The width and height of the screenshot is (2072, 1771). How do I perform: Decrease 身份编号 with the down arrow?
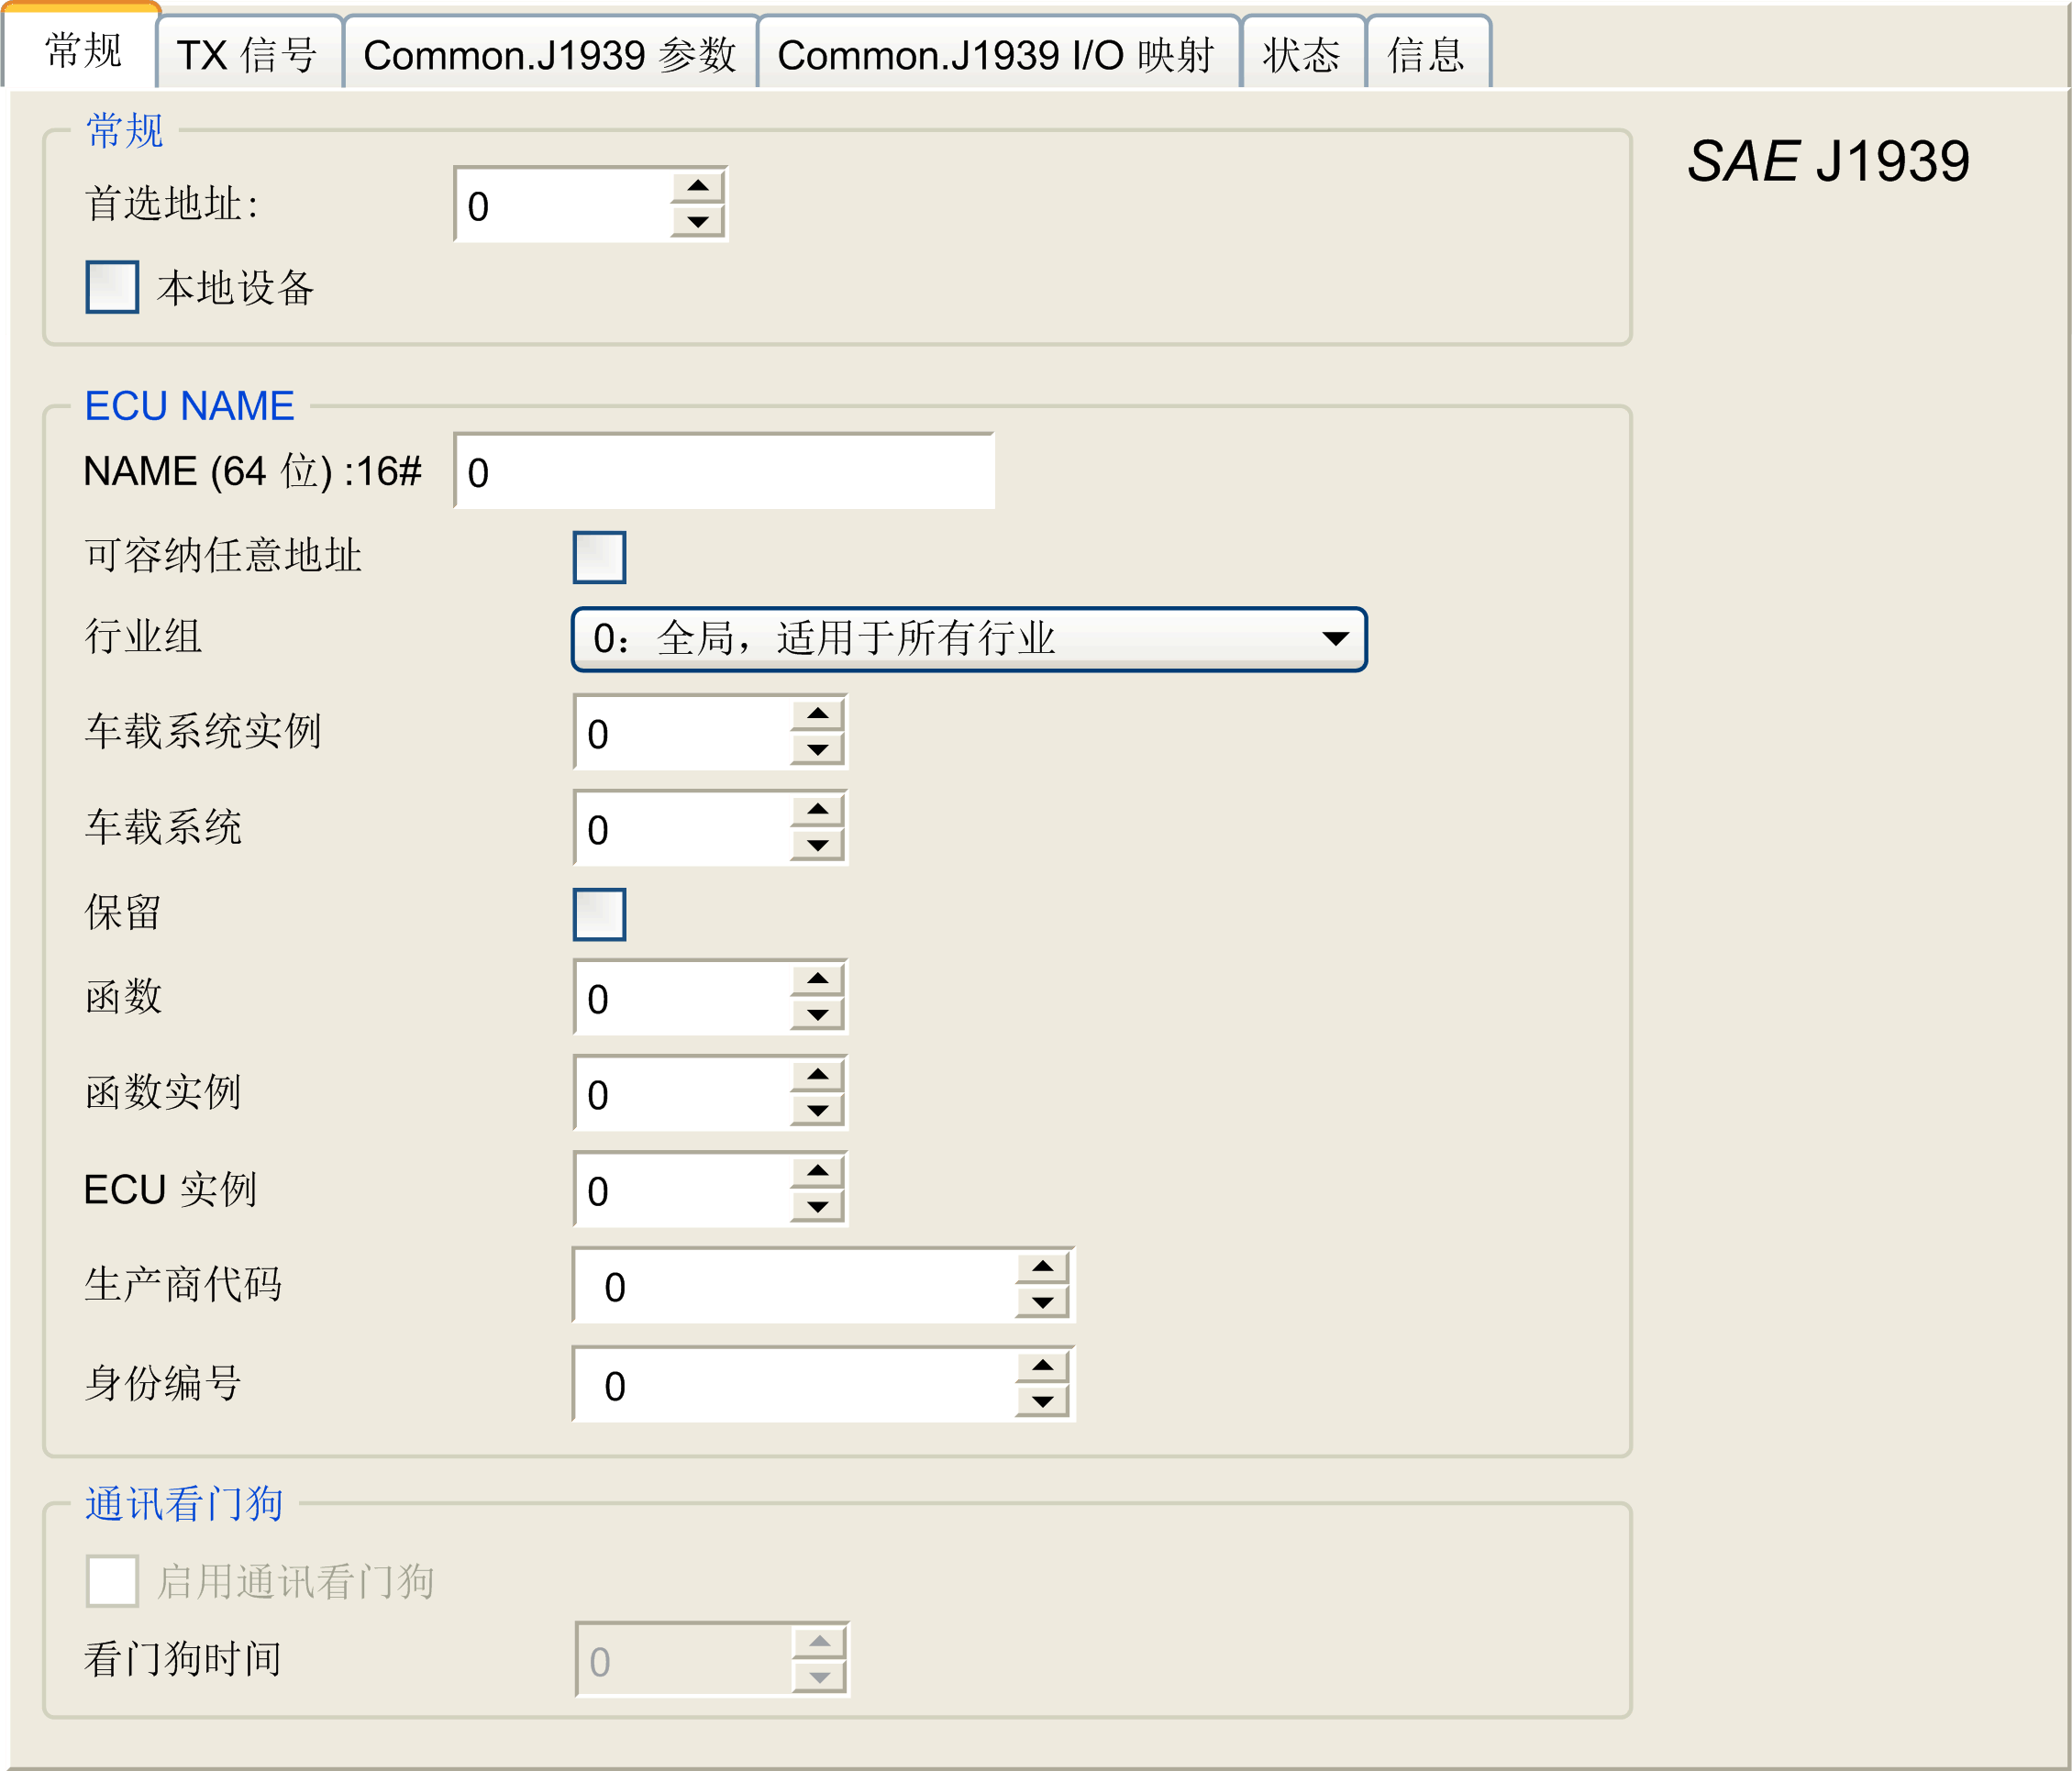point(1042,1402)
